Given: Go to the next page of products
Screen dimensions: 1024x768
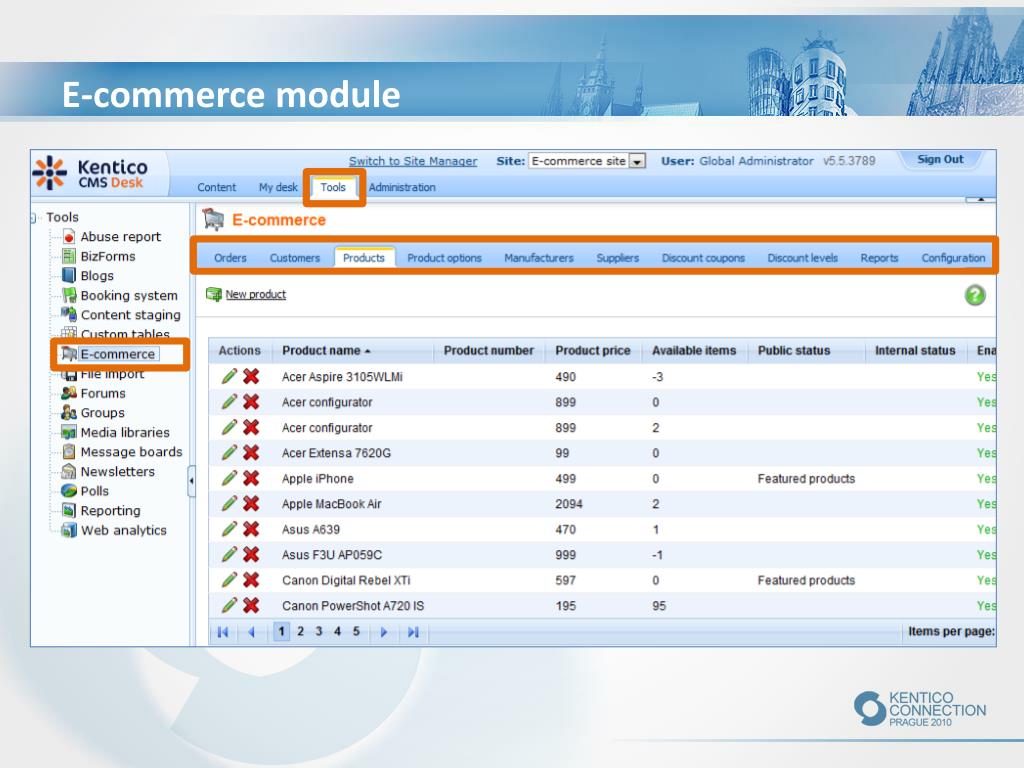Looking at the screenshot, I should (x=384, y=632).
